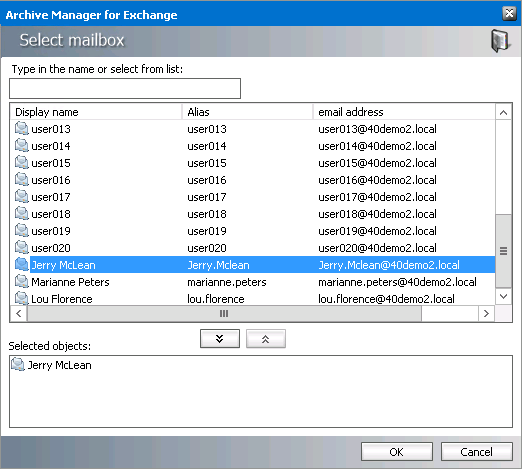Click the mailbox icon next to Lou Florence

pyautogui.click(x=22, y=298)
